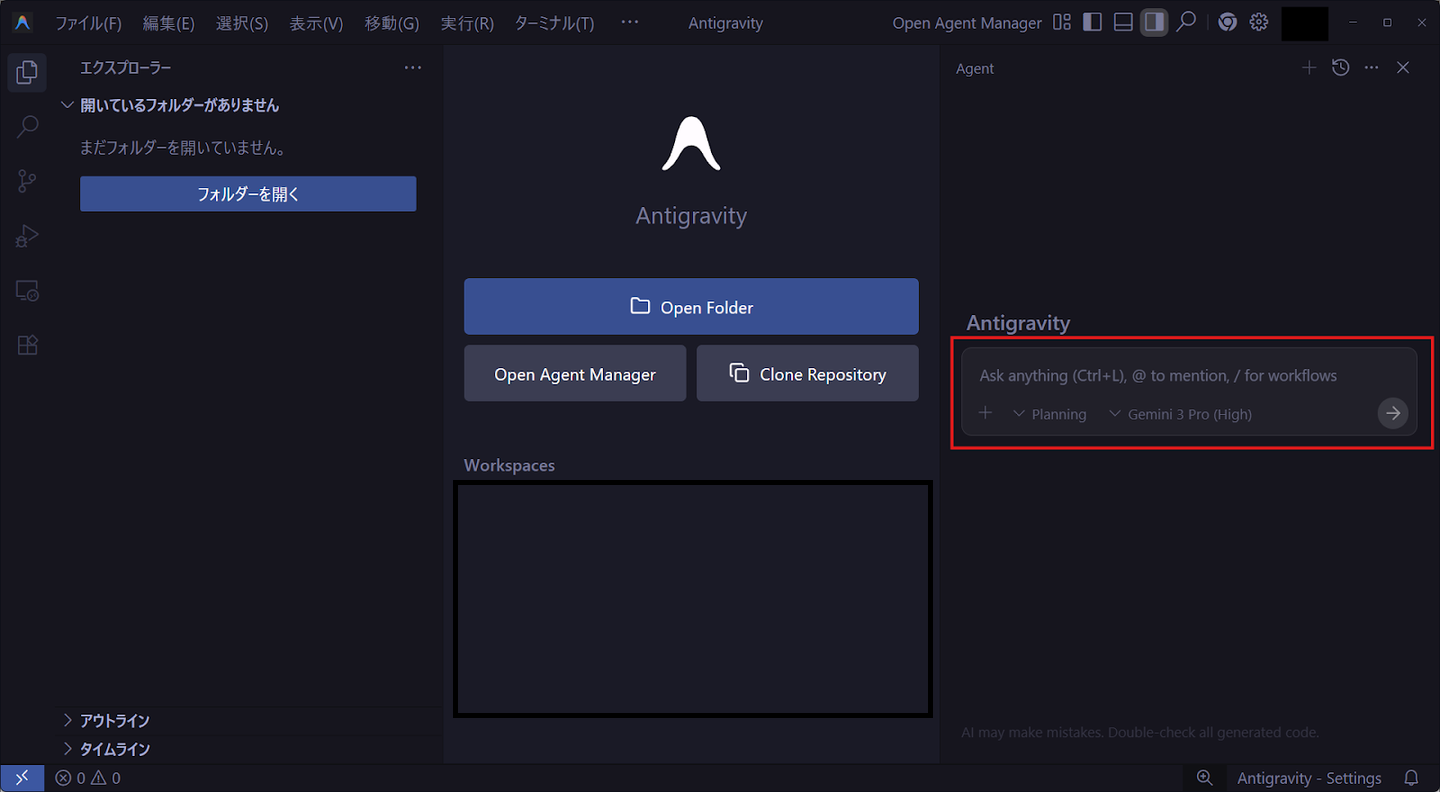Open Antigravity - Settings in status bar
Screen dimensions: 1440x792
1309,778
